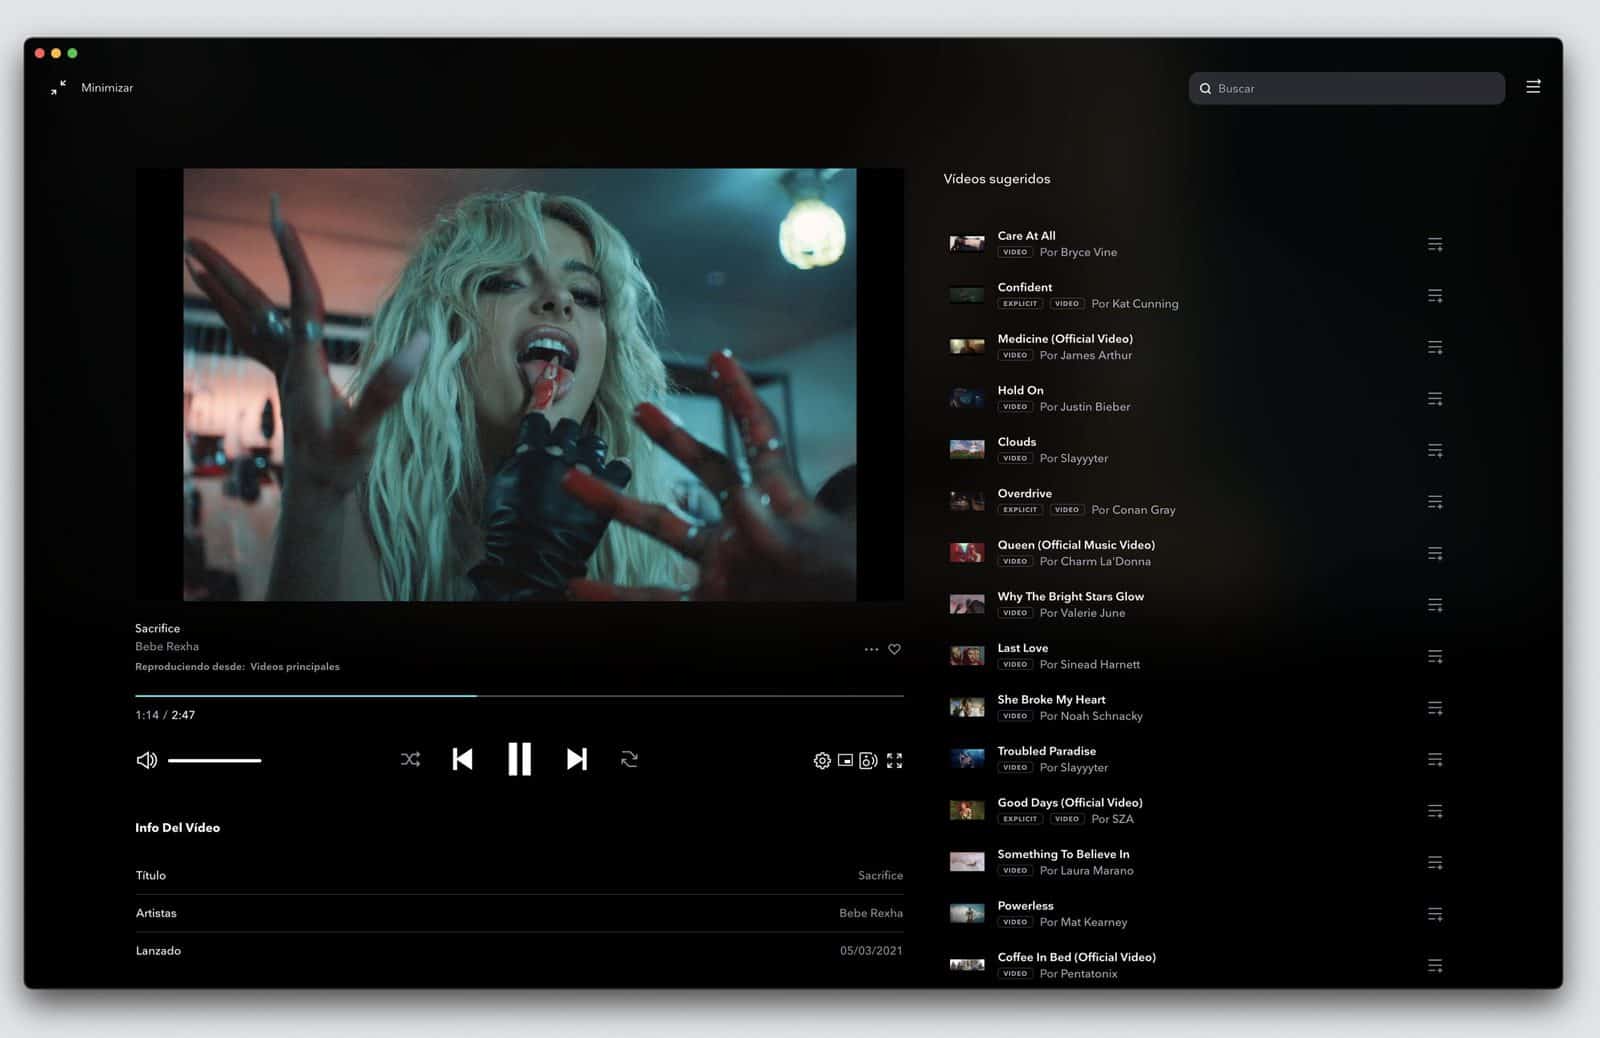Screen dimensions: 1600x1038
Task: Add Why The Bright Stars Glow to queue
Action: pos(1435,605)
